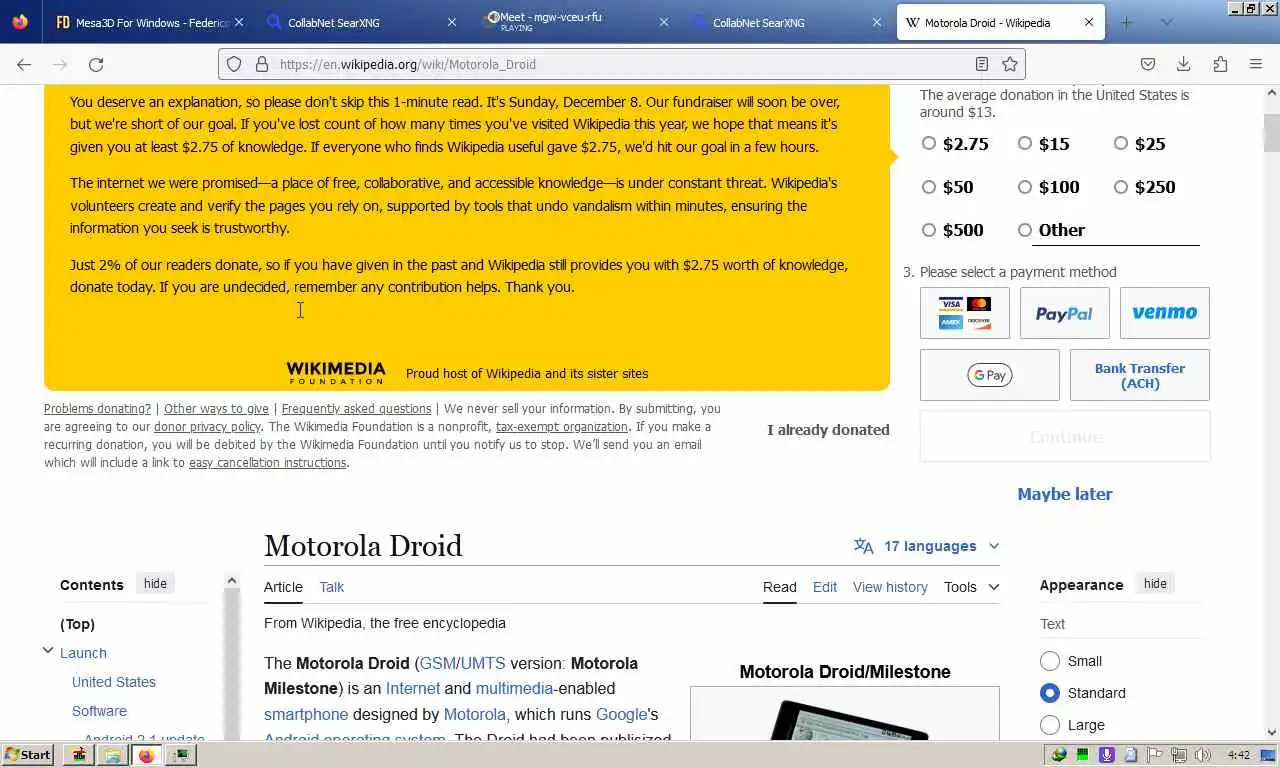Close the Meet mgw-vceu-rfu tab

pyautogui.click(x=664, y=22)
